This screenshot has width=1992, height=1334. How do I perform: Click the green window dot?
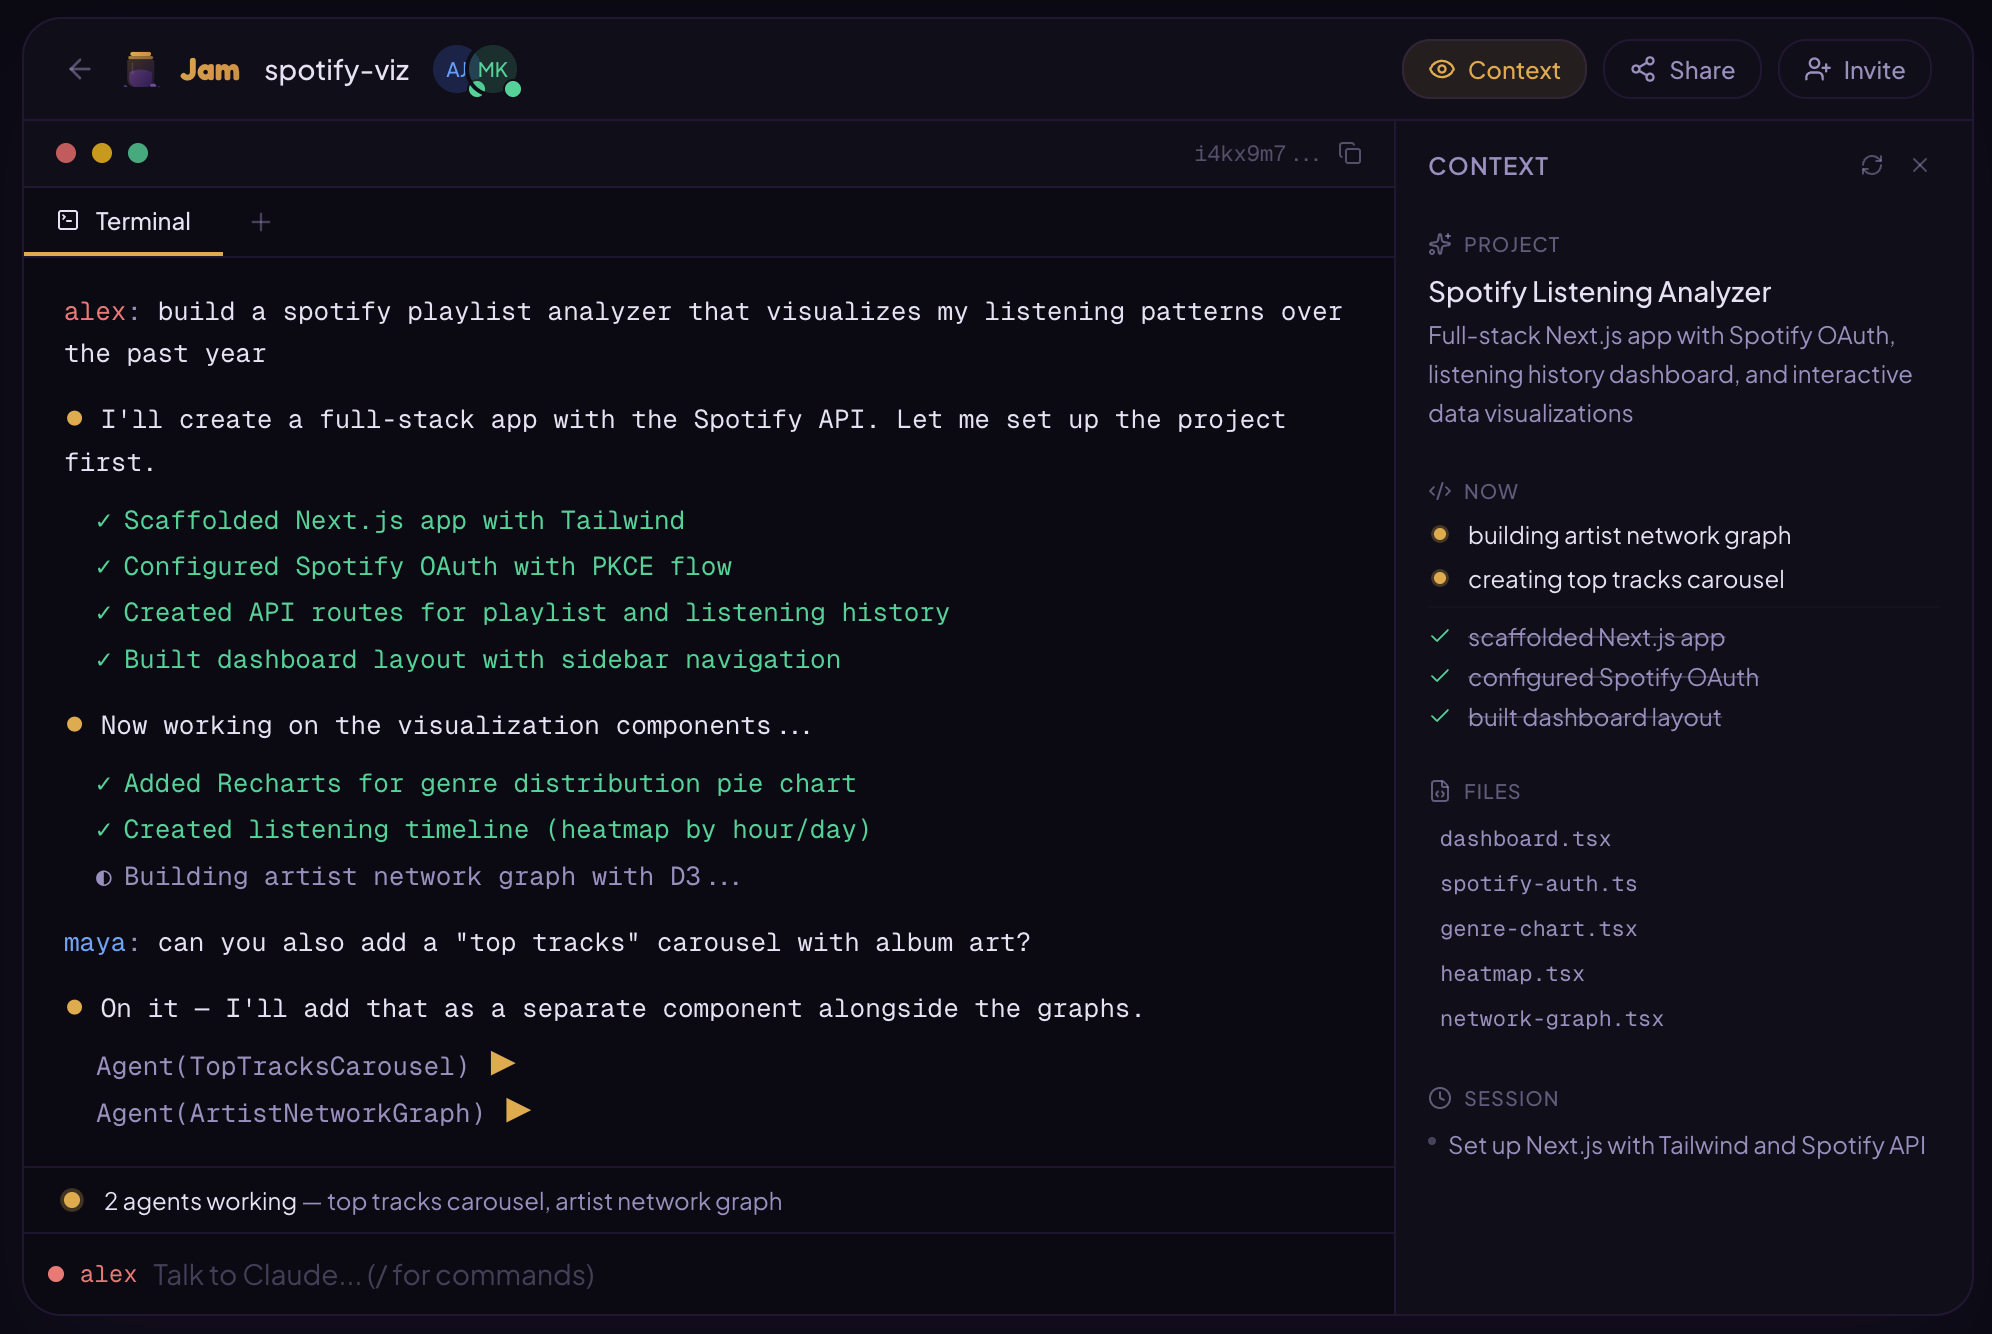[138, 153]
